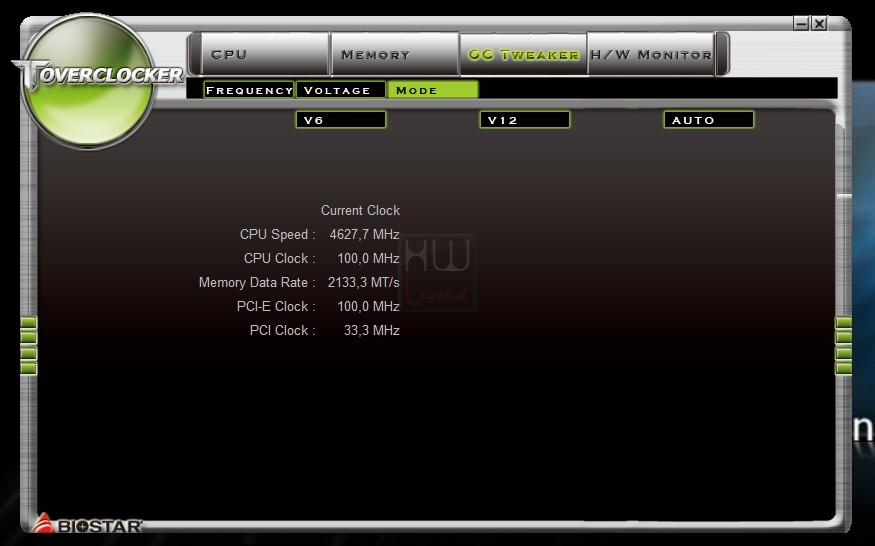Click the PCI-E Clock 100,0 MHz value
This screenshot has height=546, width=875.
pos(368,306)
